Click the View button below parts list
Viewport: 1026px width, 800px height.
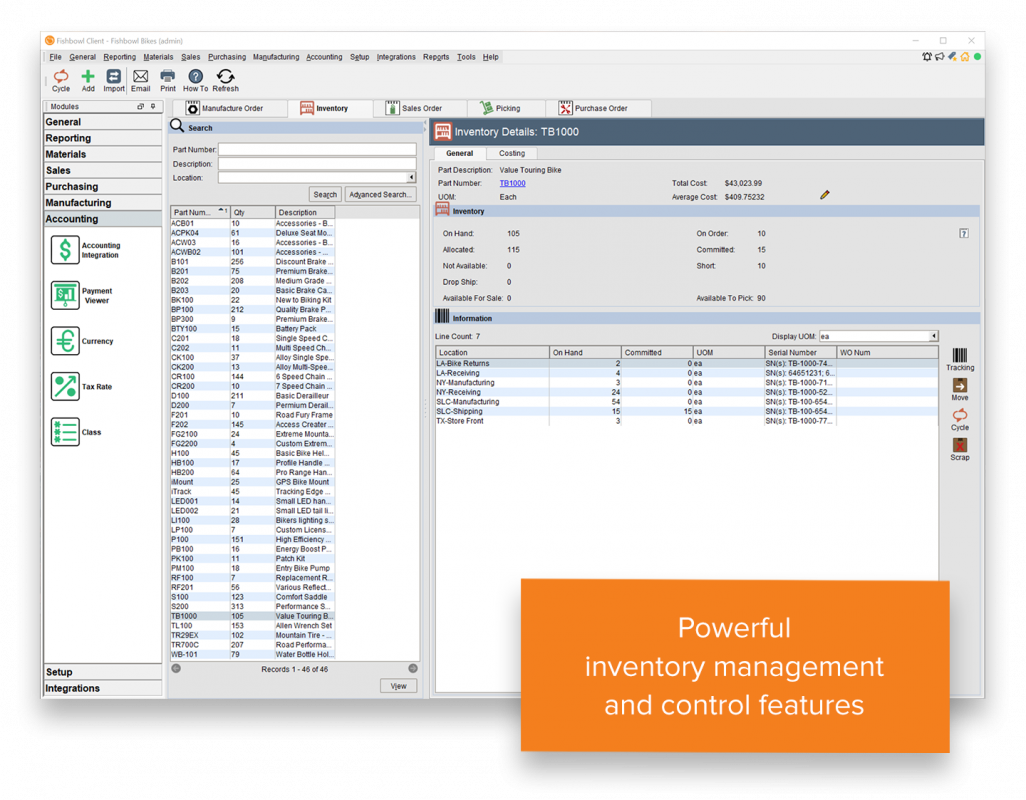pos(398,686)
